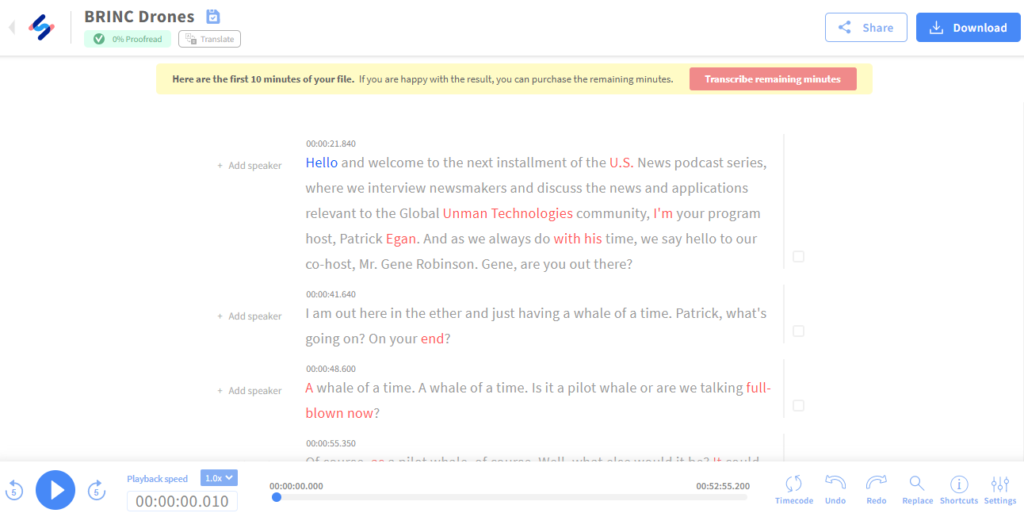Tick the checkbox for the 00:00:41.640 paragraph
The image size is (1024, 513).
798,331
